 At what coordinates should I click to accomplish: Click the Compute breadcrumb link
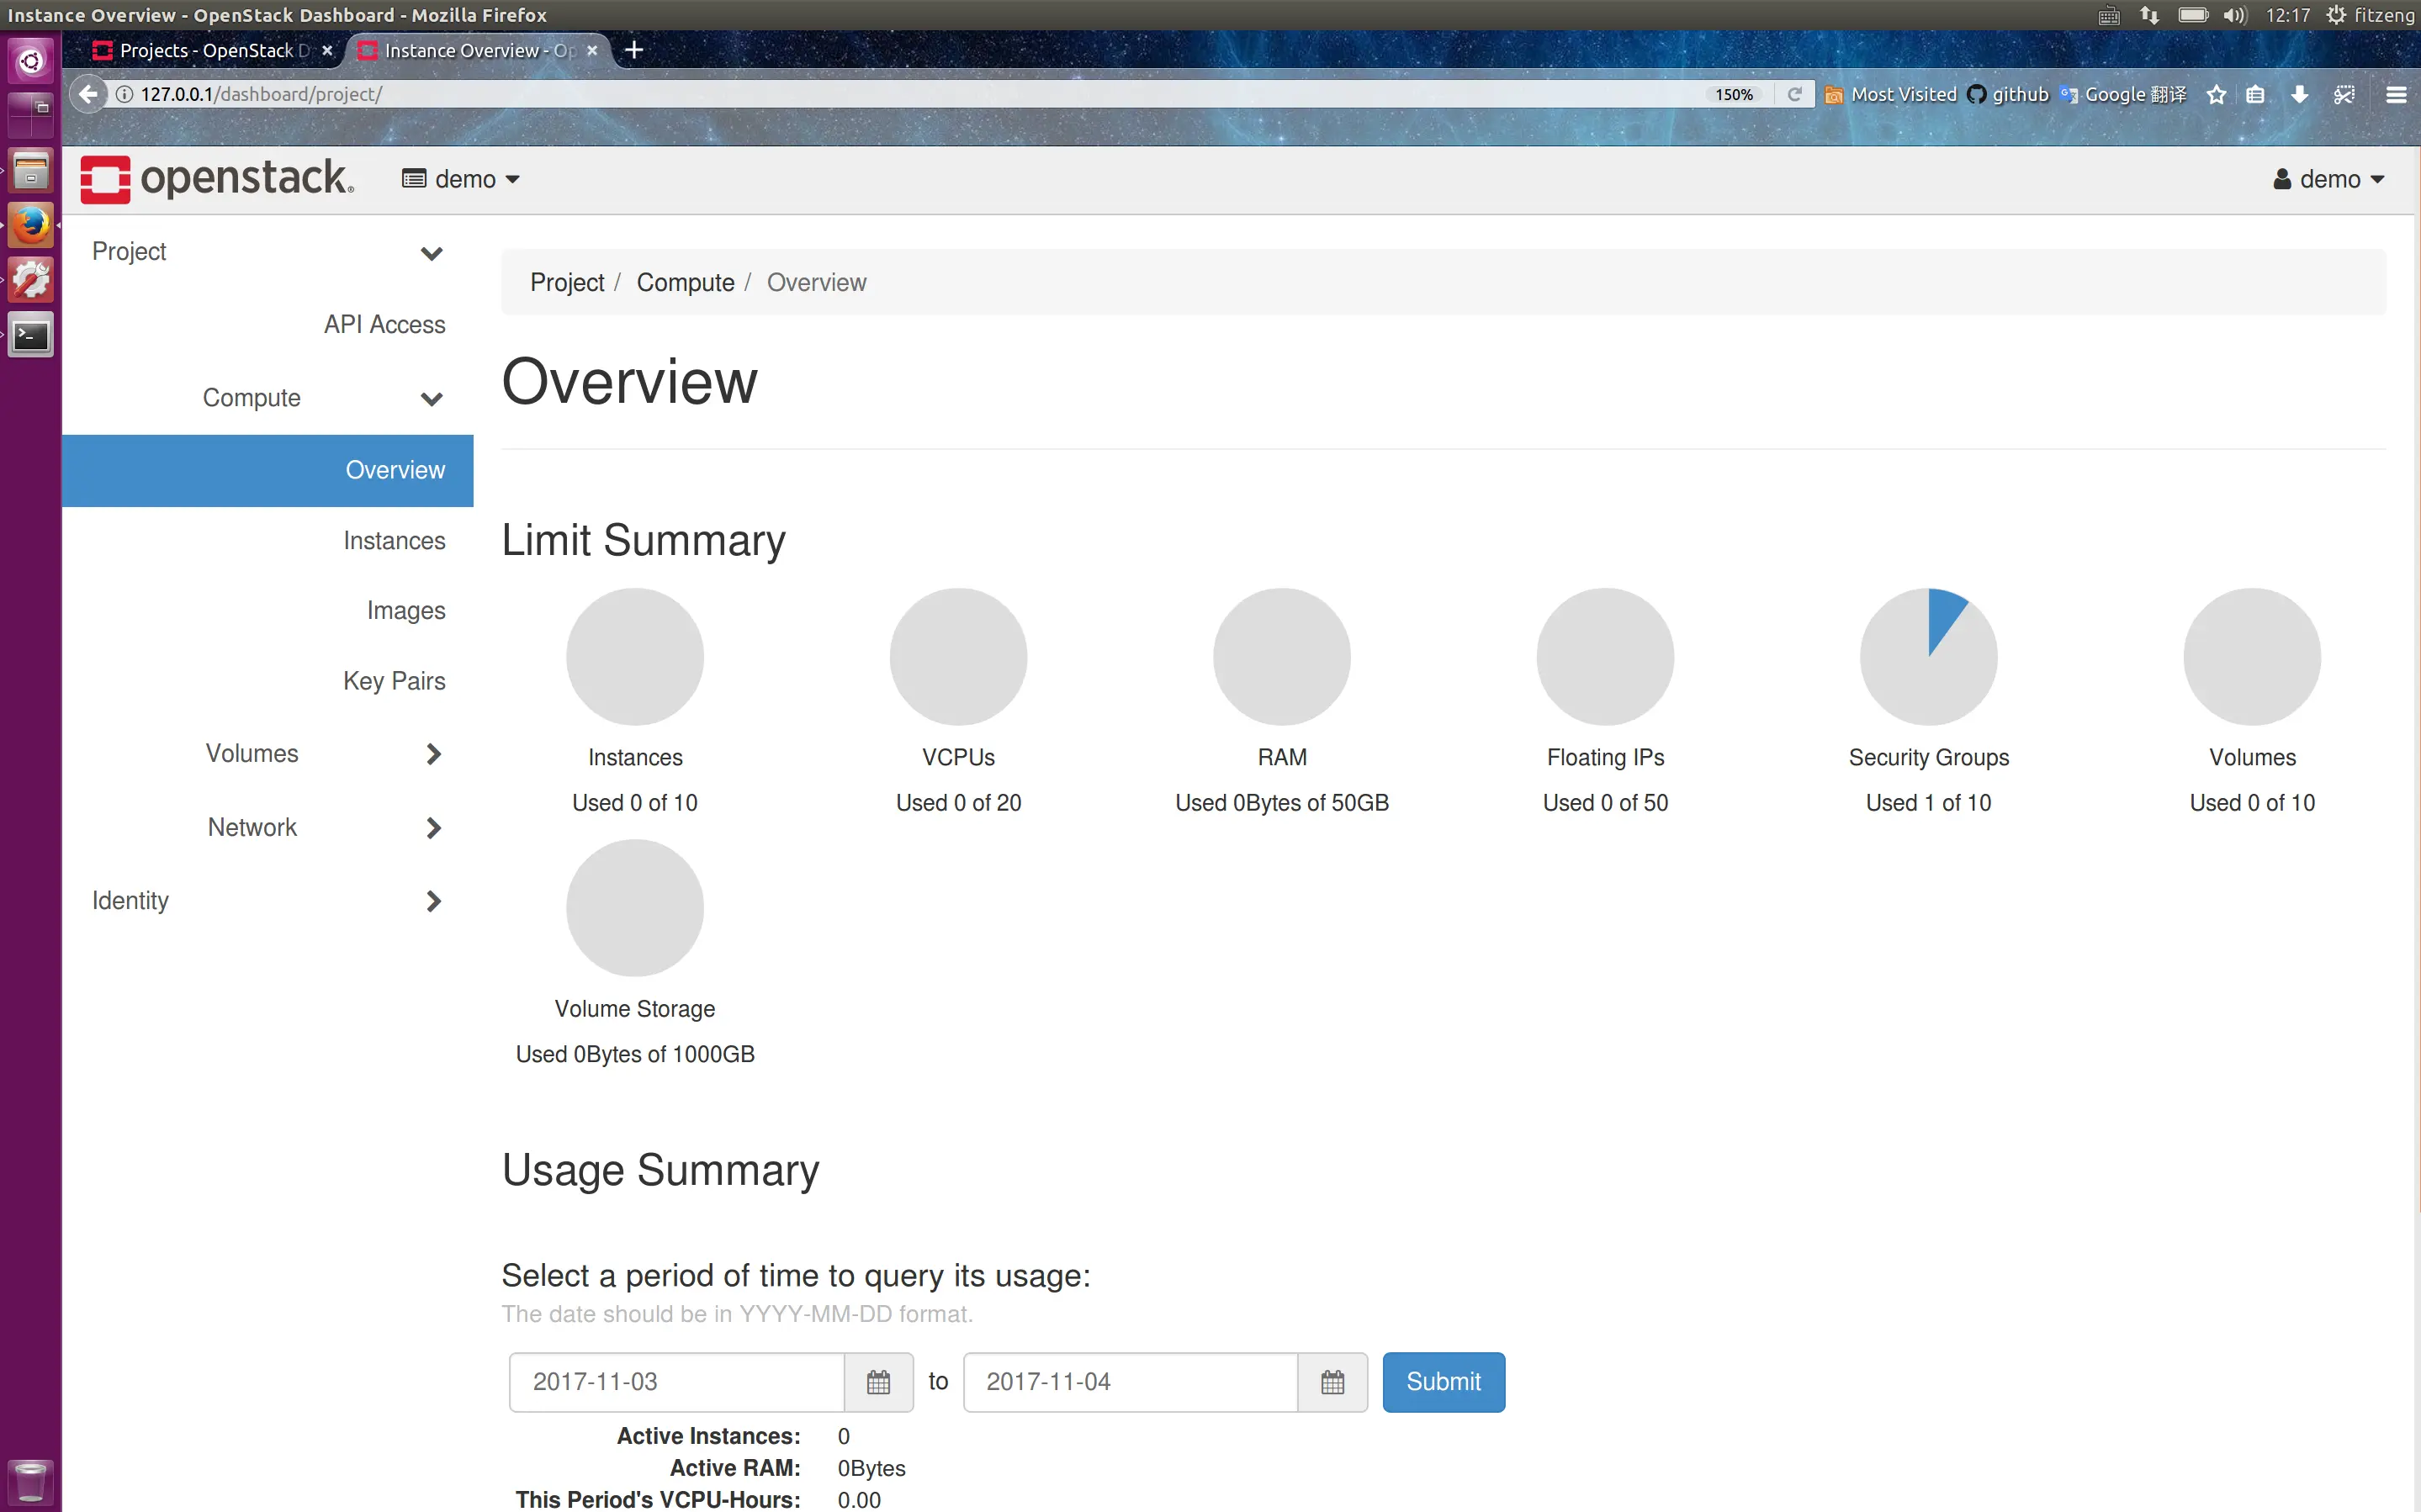[685, 283]
